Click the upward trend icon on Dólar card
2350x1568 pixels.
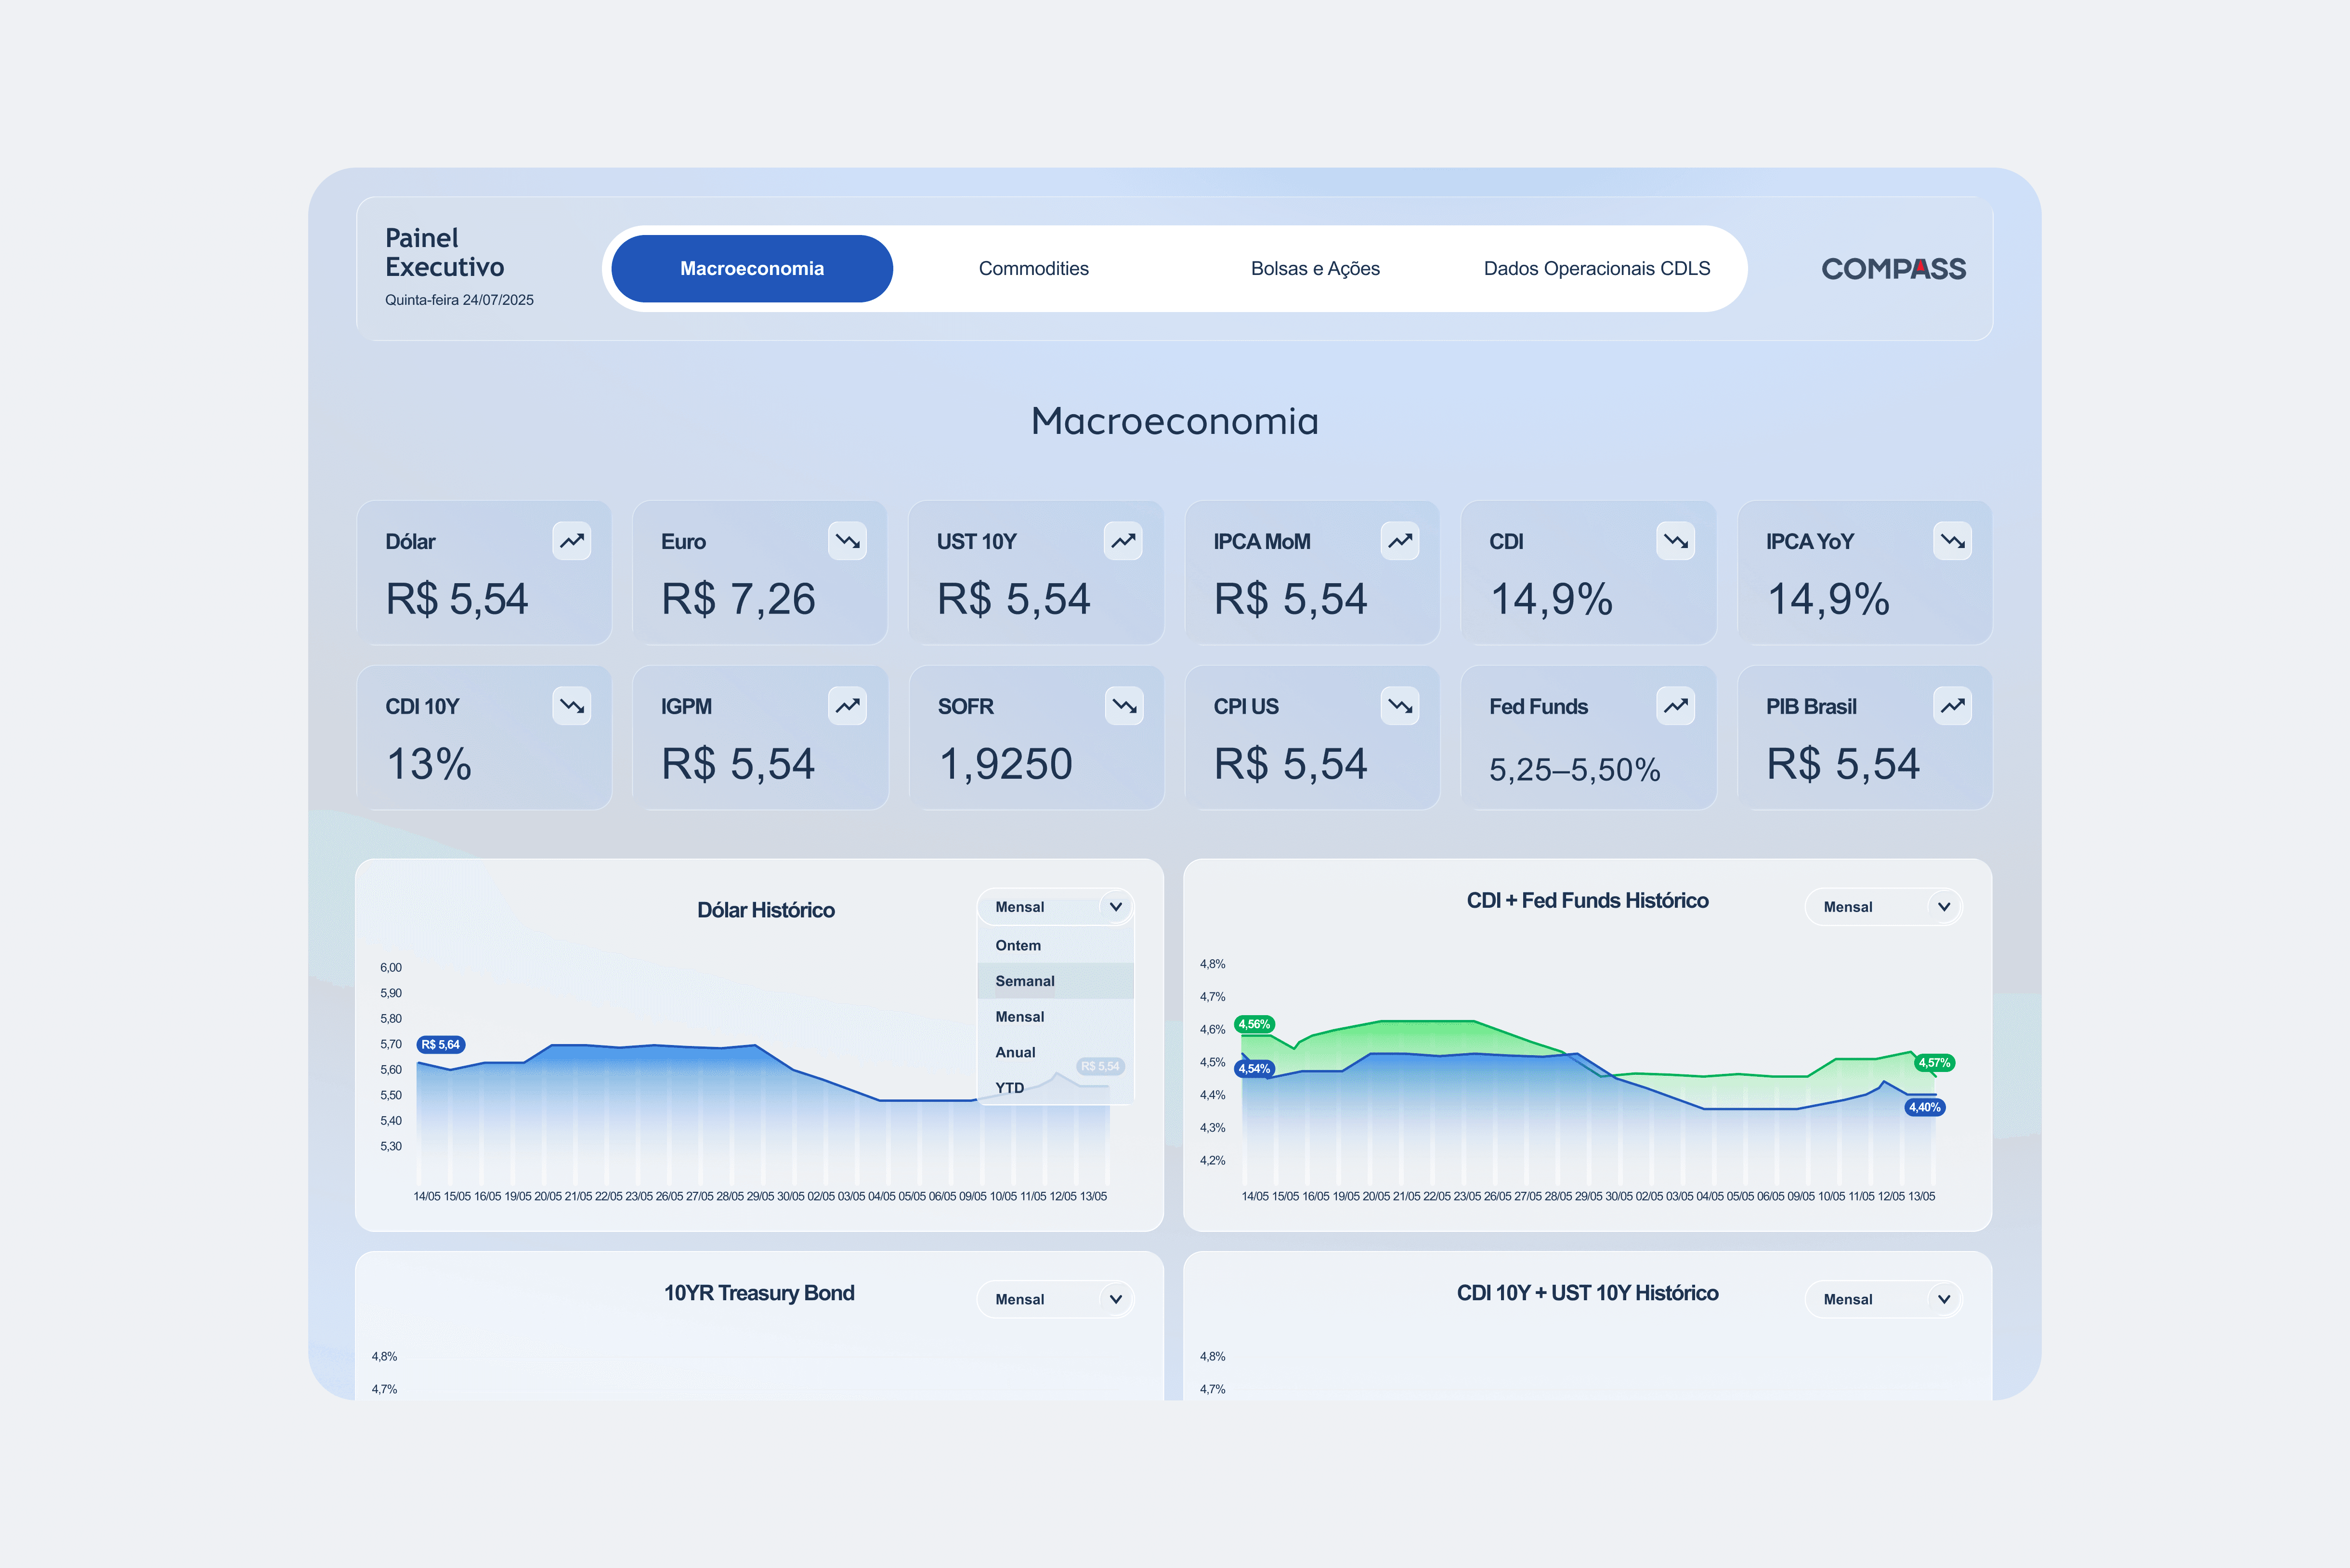pyautogui.click(x=571, y=541)
